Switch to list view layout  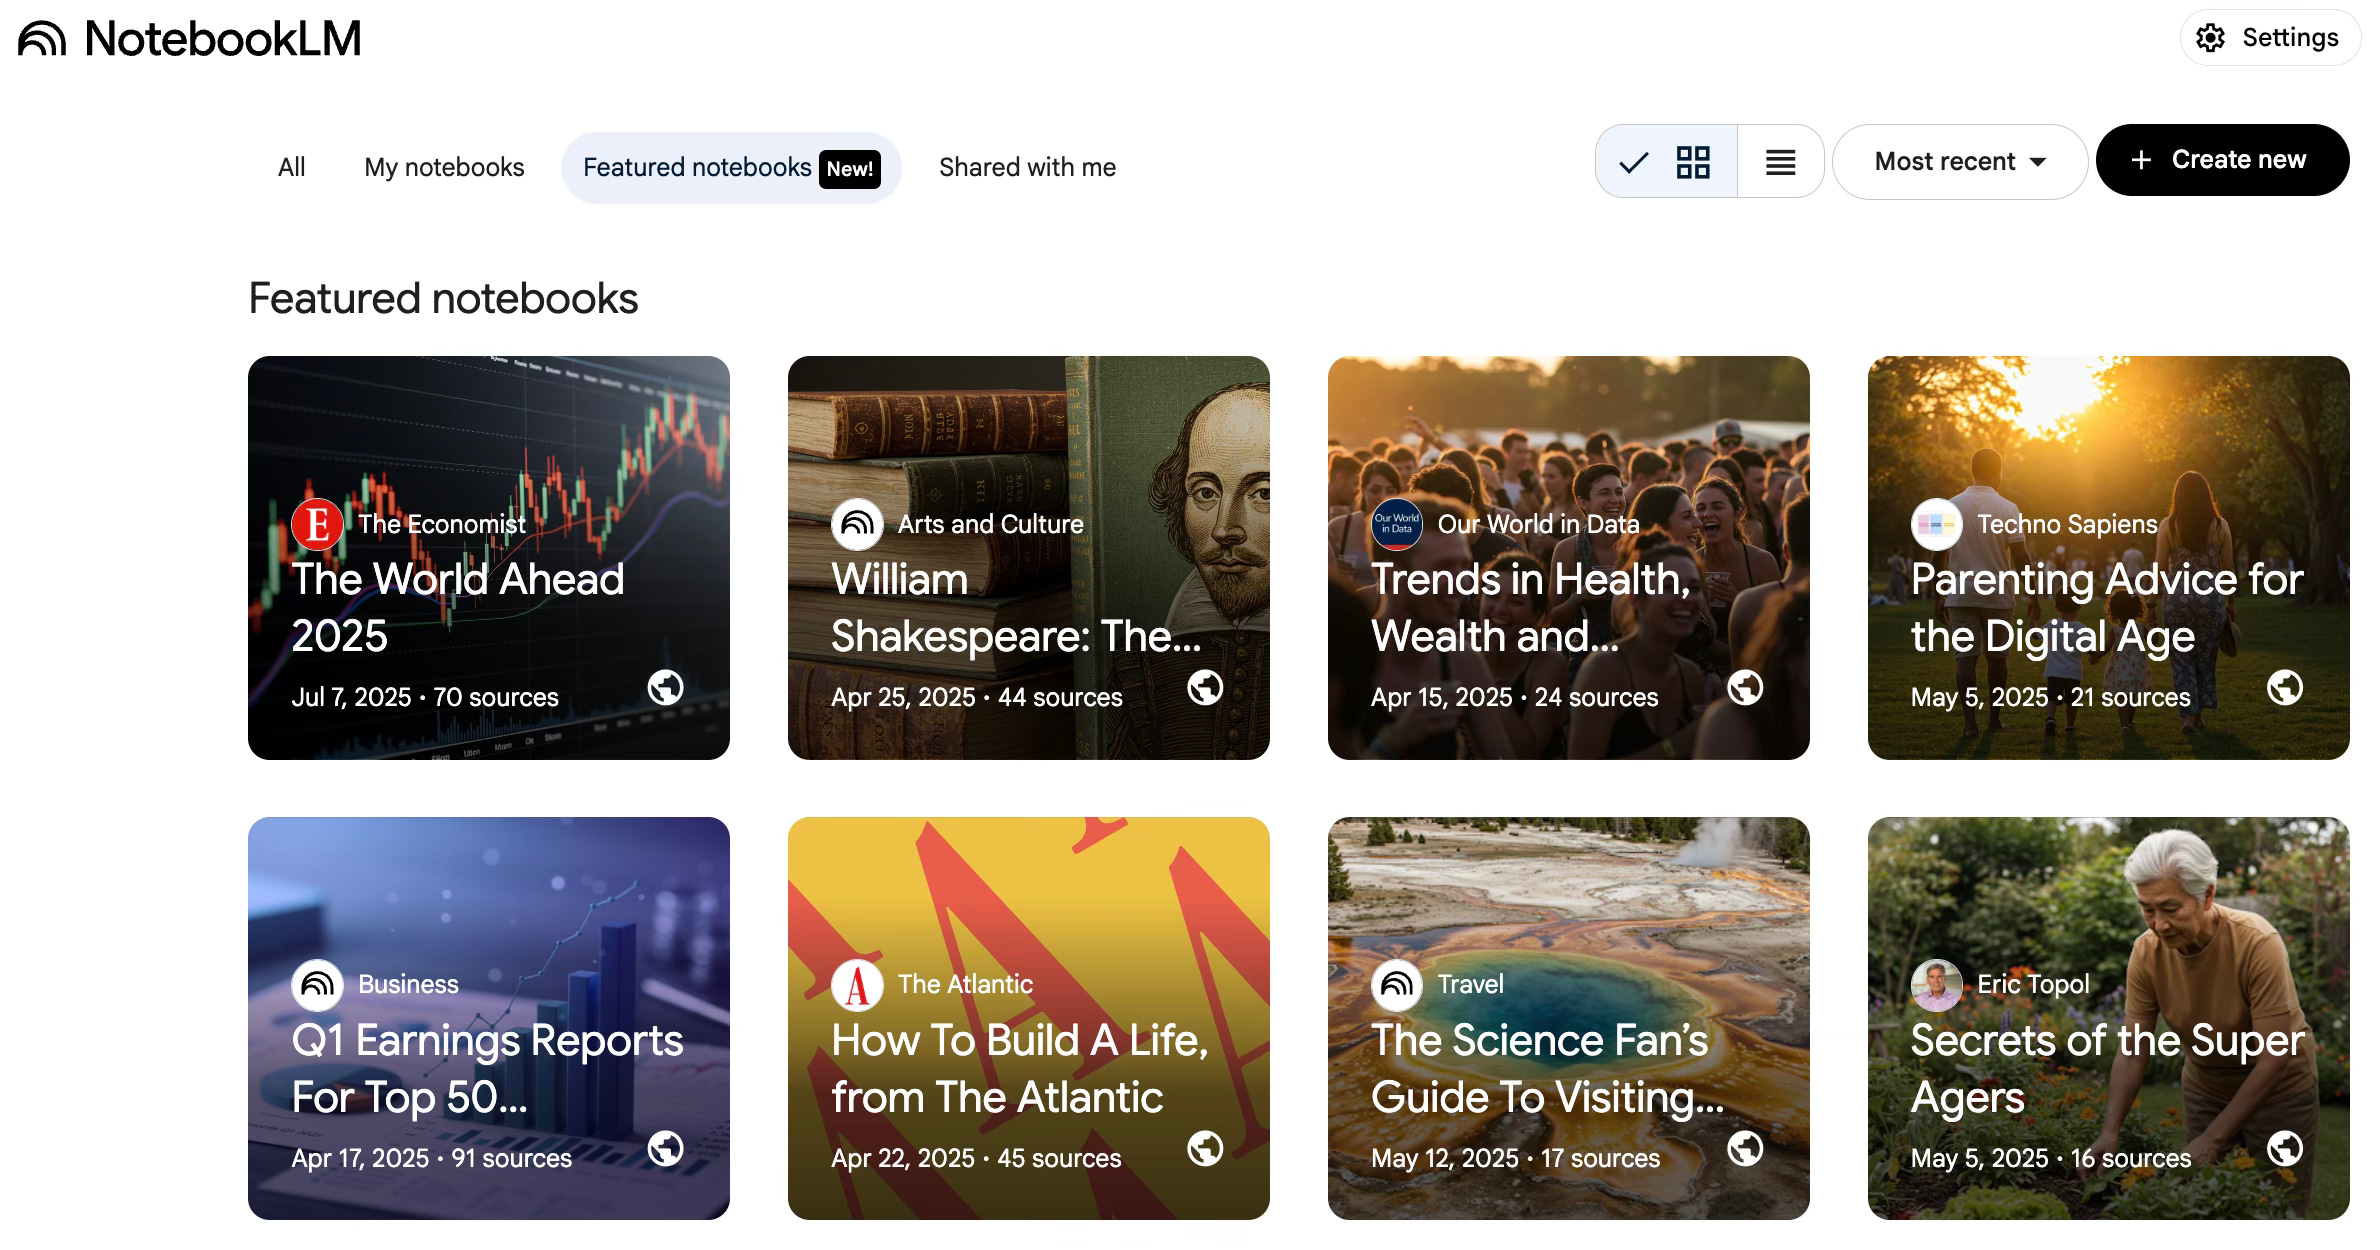click(x=1780, y=162)
